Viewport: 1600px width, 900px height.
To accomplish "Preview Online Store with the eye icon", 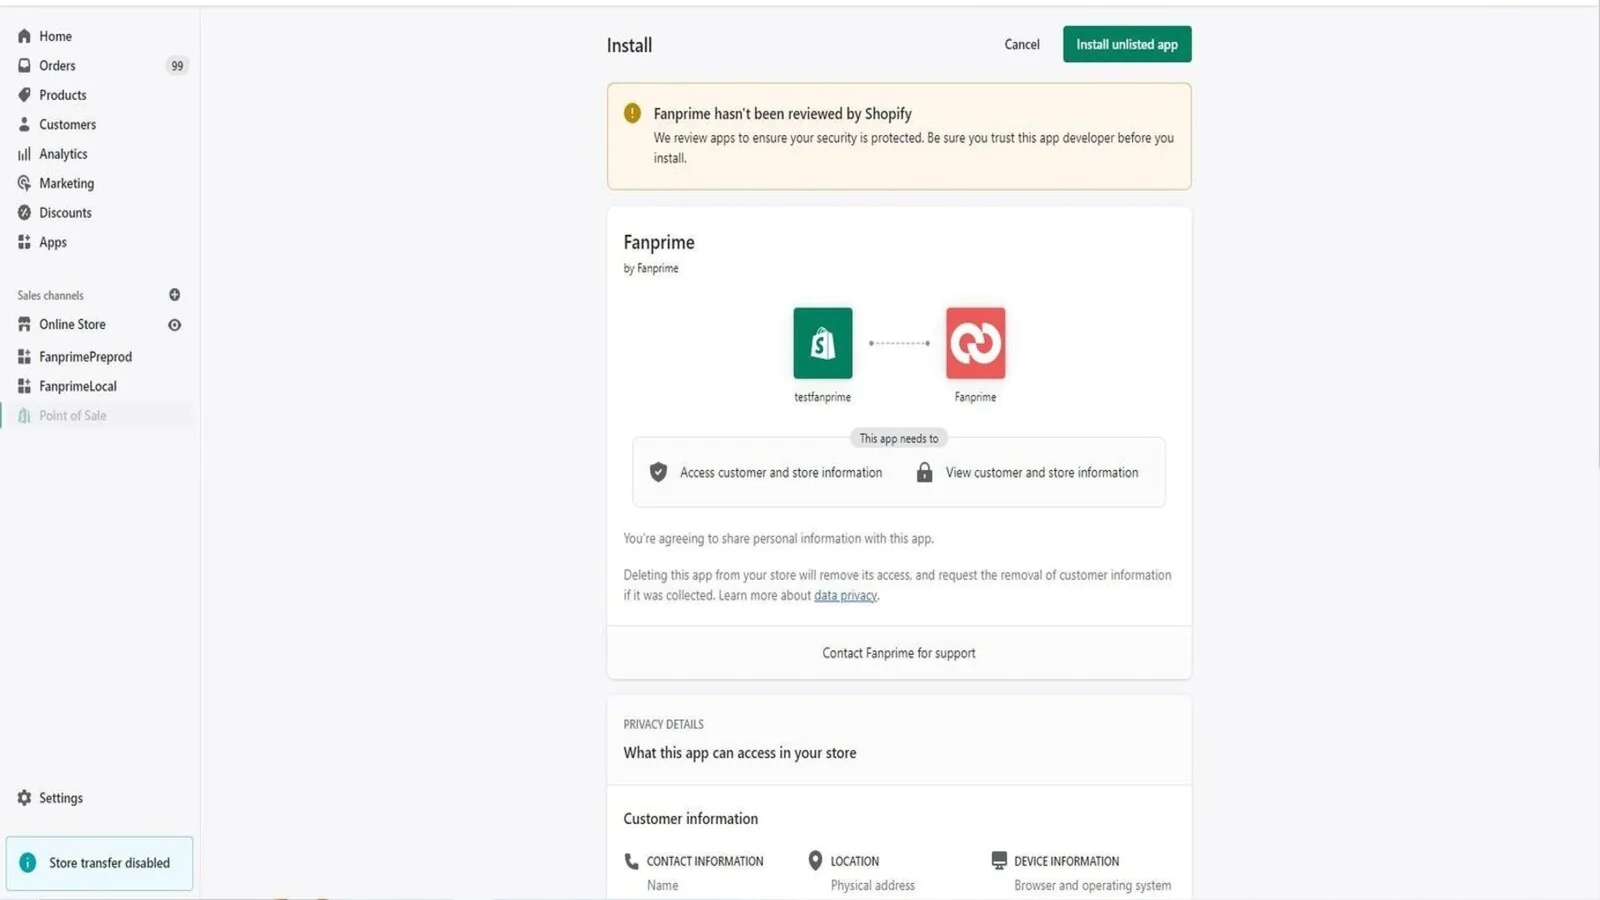I will coord(174,325).
